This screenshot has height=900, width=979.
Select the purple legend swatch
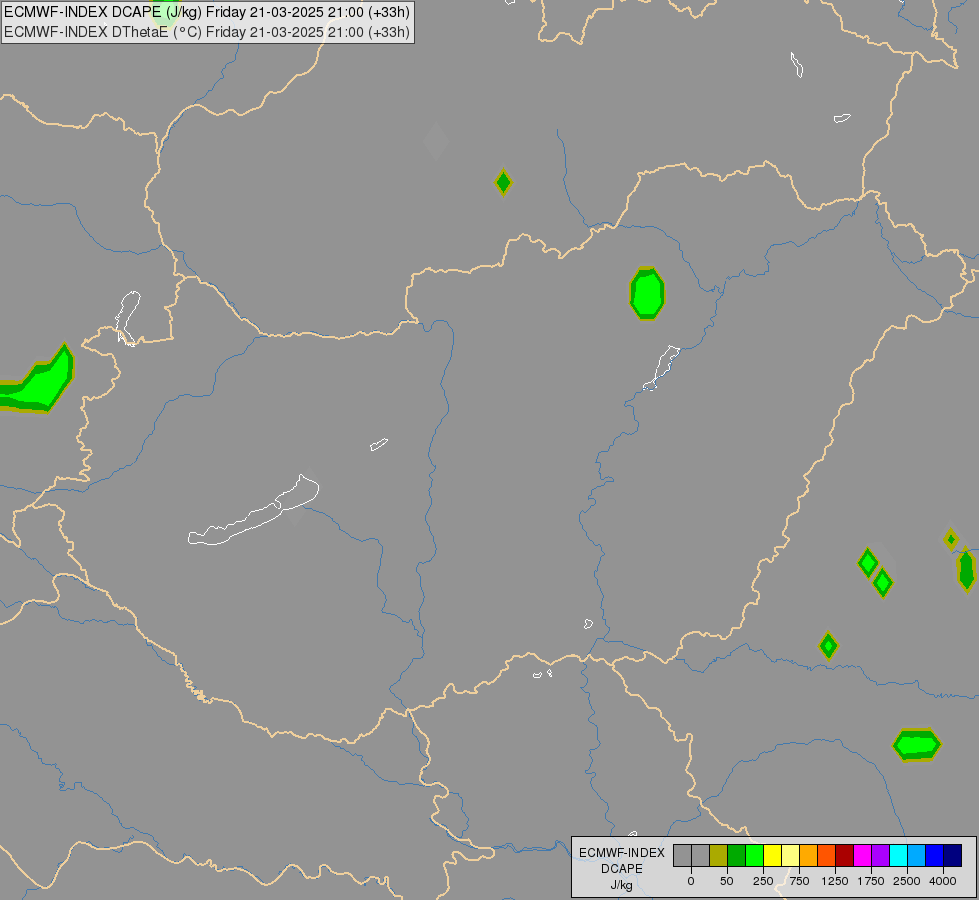881,856
